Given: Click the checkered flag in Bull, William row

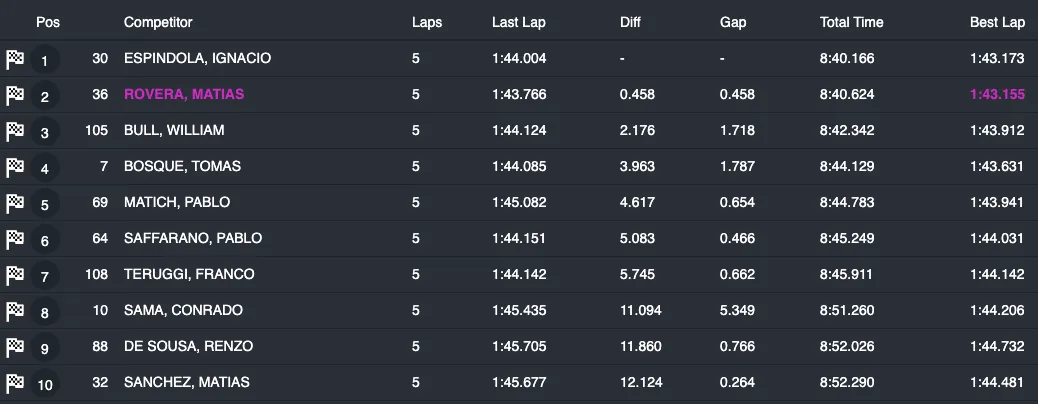Looking at the screenshot, I should (x=15, y=131).
